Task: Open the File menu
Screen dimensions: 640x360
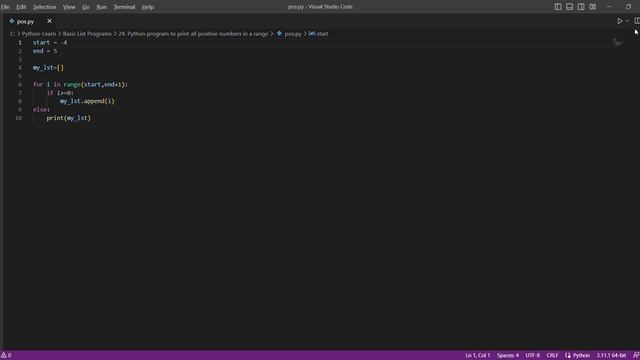Action: pyautogui.click(x=5, y=7)
